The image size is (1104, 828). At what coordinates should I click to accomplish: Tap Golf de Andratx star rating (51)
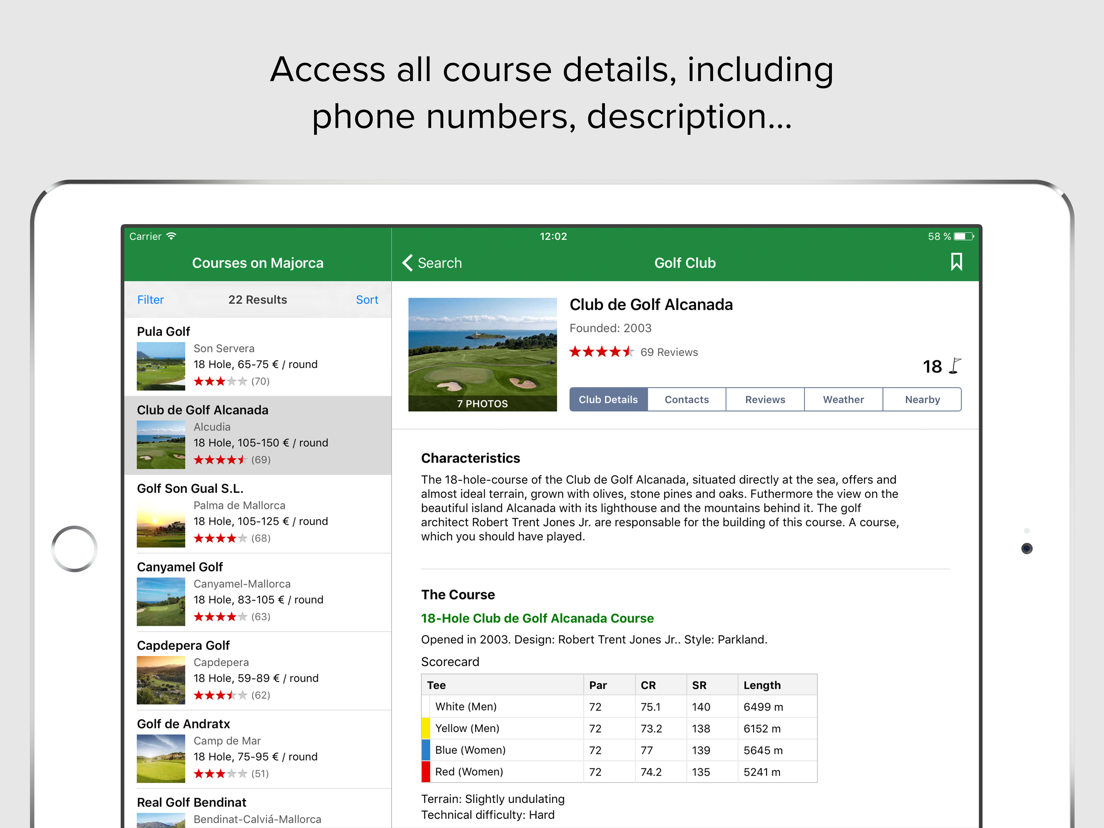click(232, 774)
